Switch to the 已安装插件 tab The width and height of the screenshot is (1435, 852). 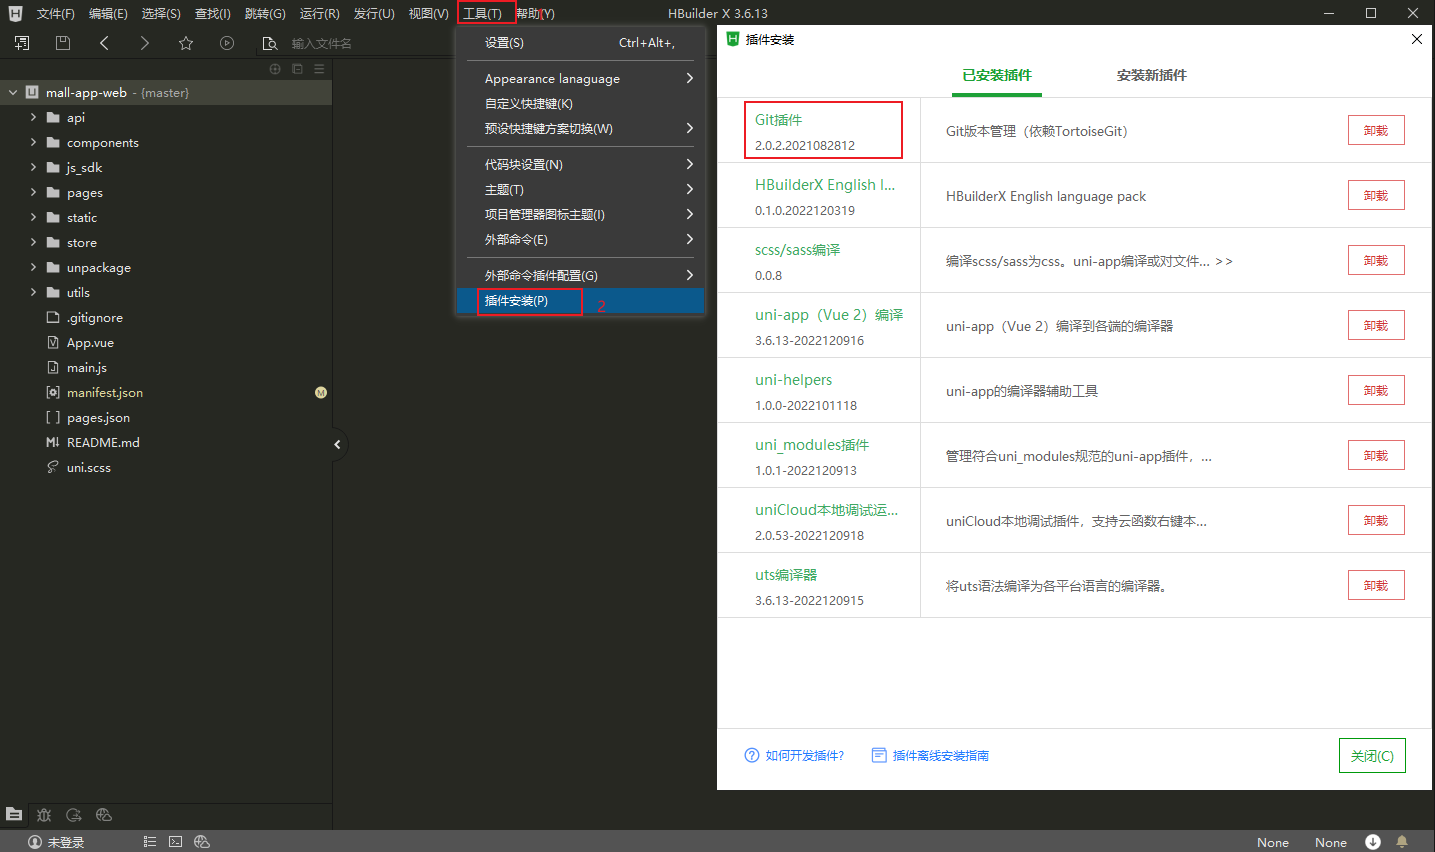tap(997, 76)
